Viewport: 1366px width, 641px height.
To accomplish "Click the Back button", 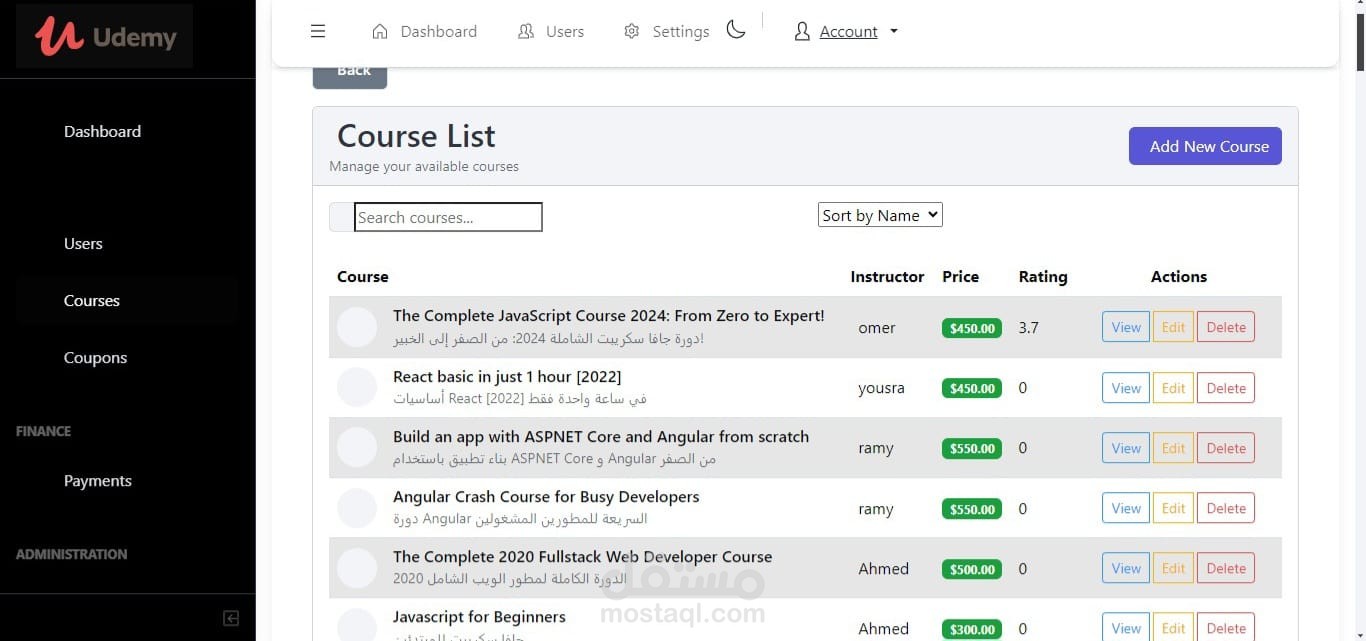I will coord(350,72).
